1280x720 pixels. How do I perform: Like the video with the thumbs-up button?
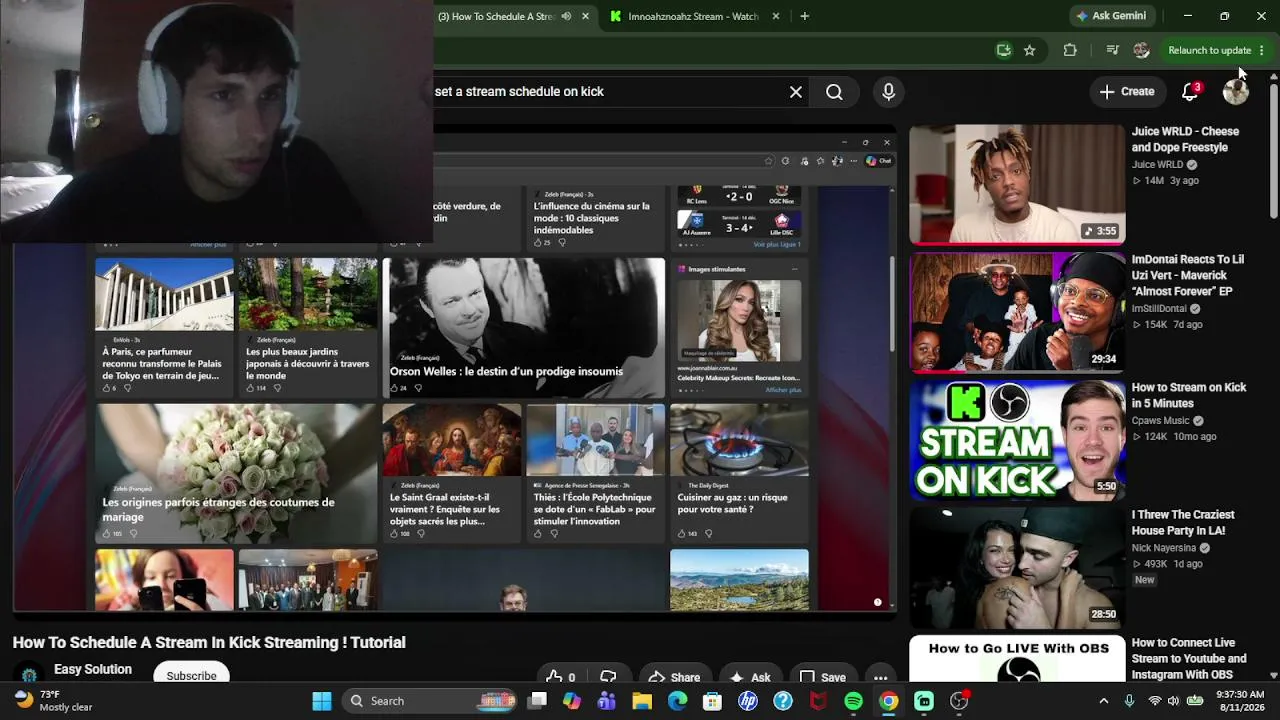(561, 677)
